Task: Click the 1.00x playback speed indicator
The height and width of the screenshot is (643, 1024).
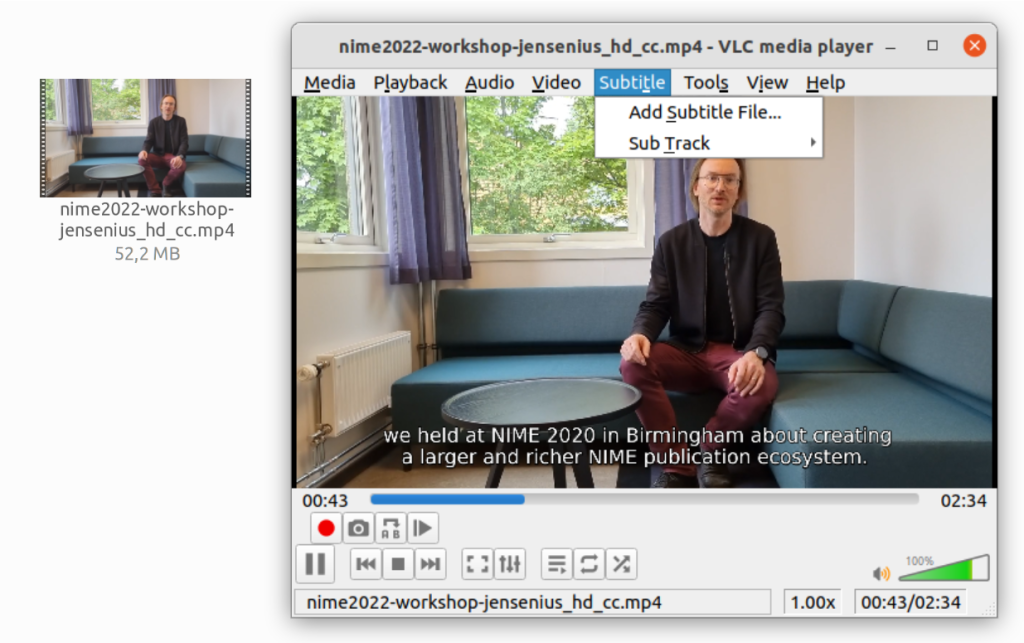Action: pos(812,602)
